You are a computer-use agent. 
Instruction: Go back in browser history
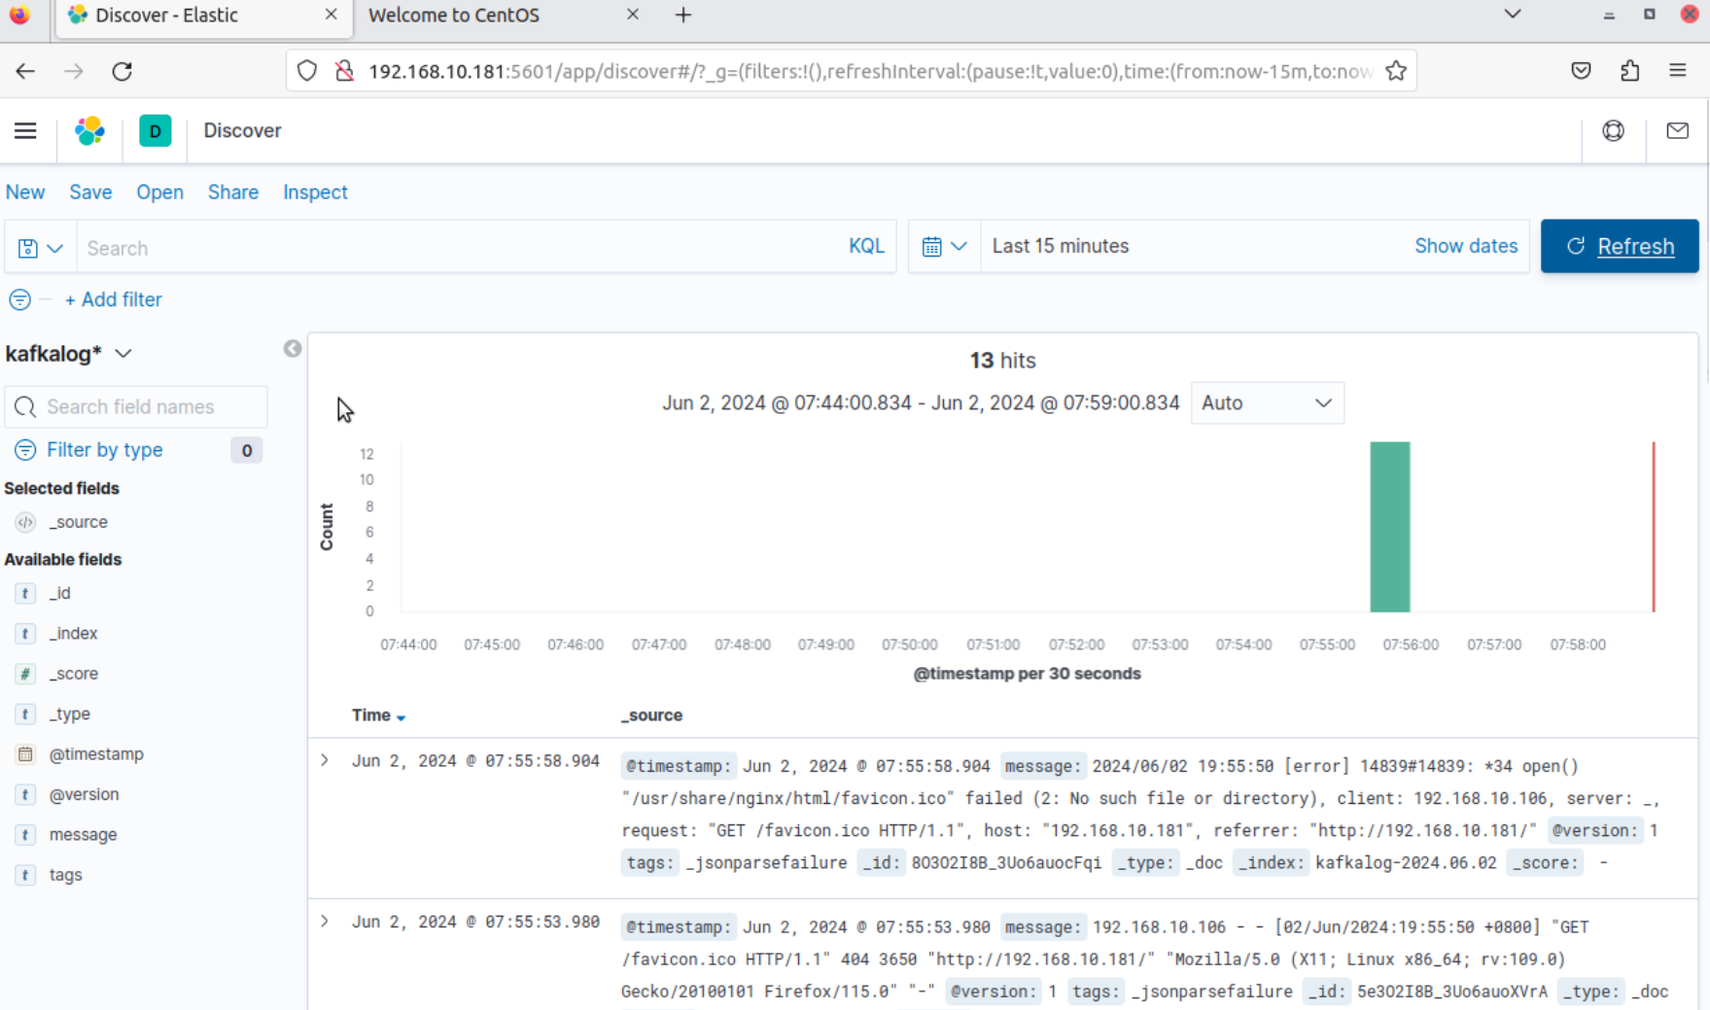pyautogui.click(x=25, y=71)
